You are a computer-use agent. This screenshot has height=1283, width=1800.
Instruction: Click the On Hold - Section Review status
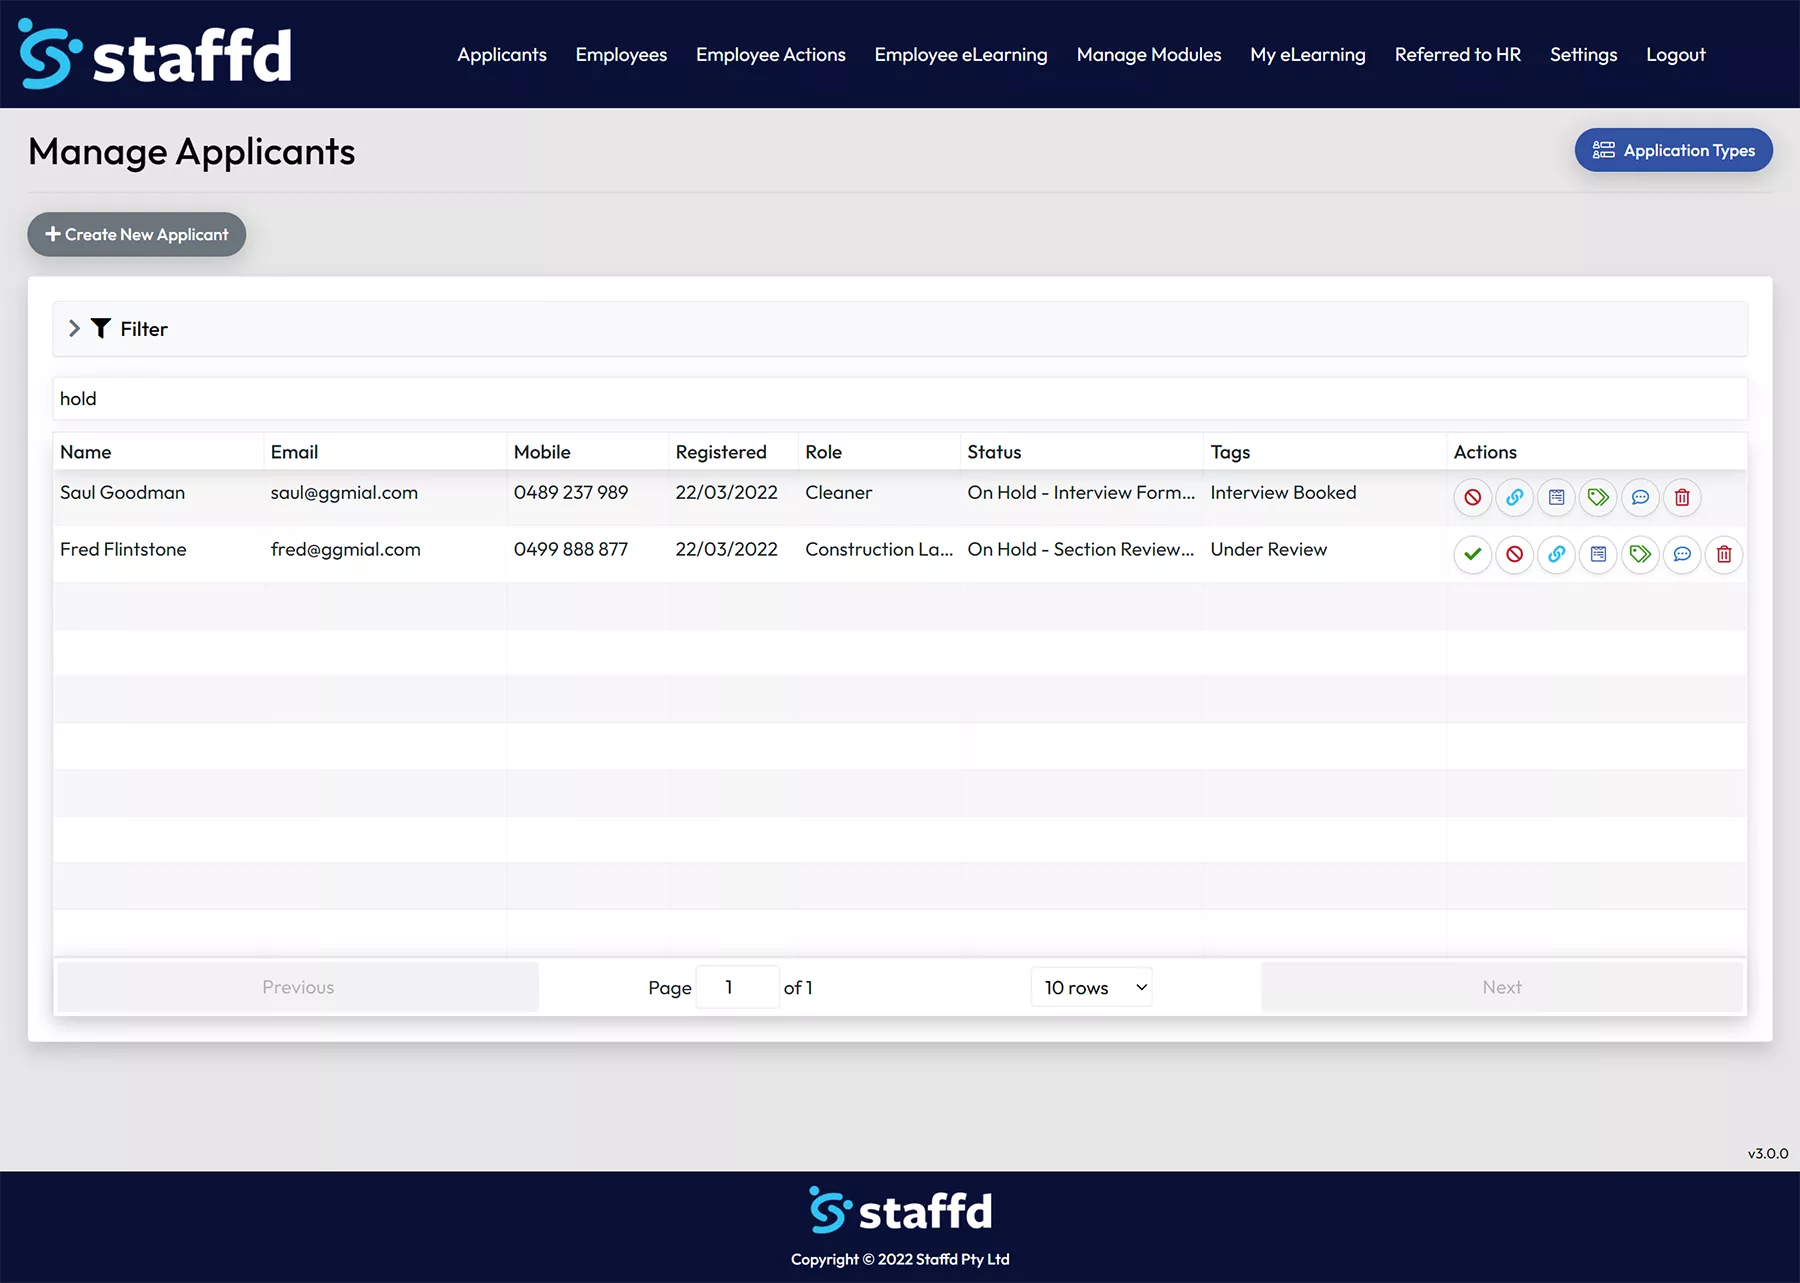tap(1081, 549)
